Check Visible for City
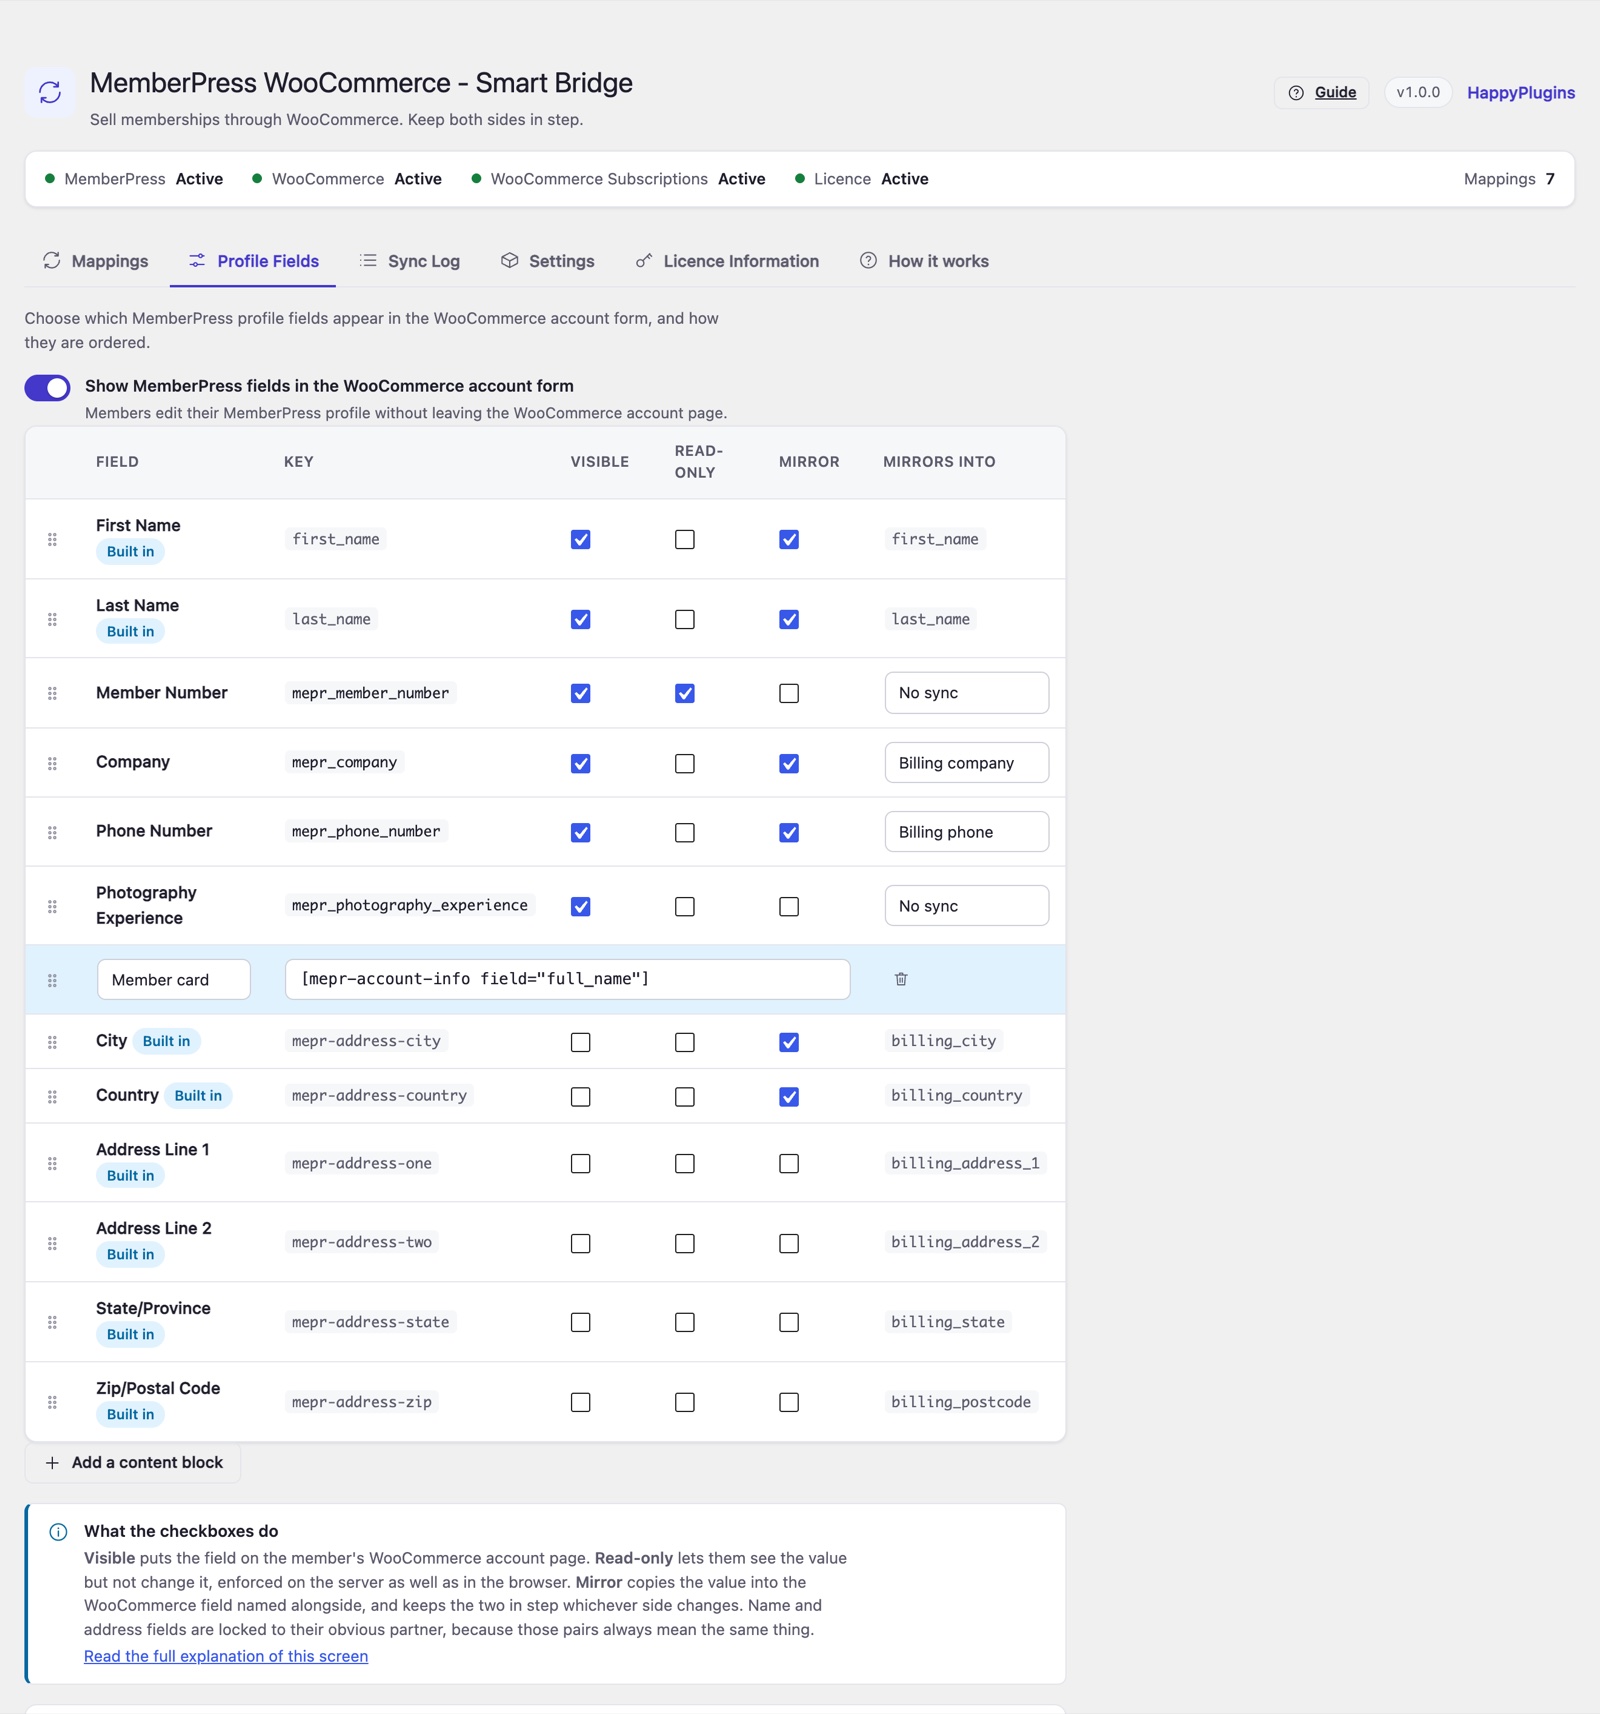Viewport: 1600px width, 1714px height. [x=580, y=1042]
